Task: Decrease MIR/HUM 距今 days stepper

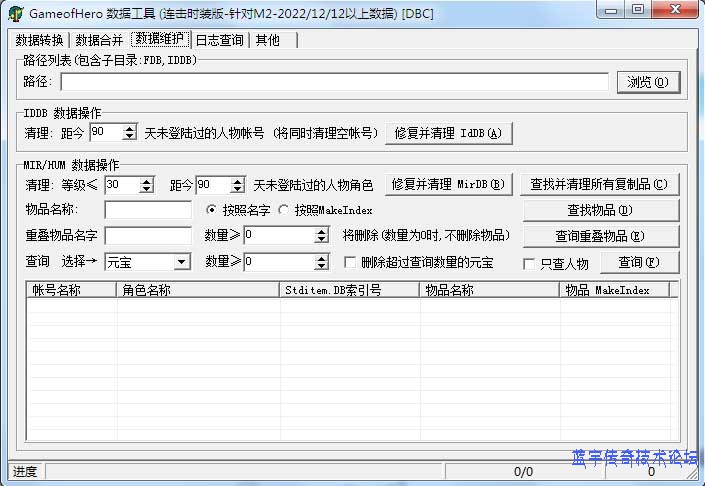Action: [237, 189]
